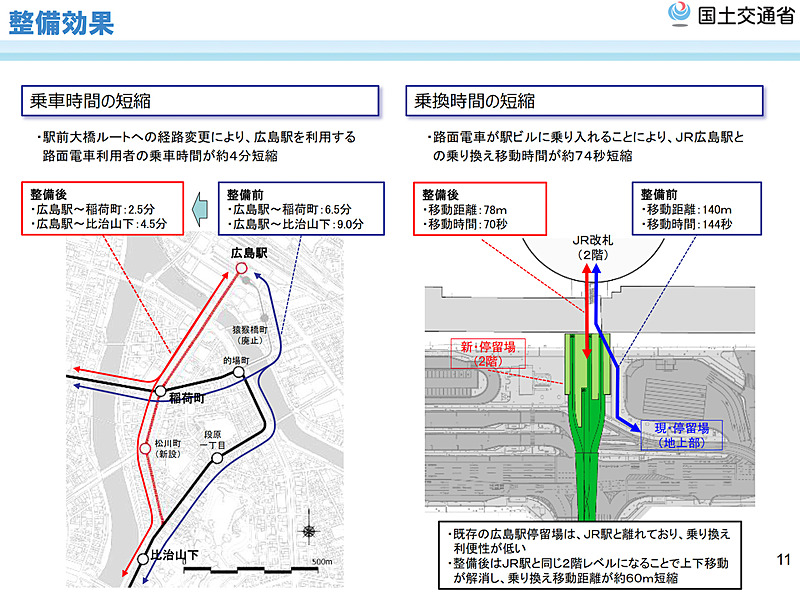Click the left-pointing arrow between 整備後 and 整備前
Image resolution: width=800 pixels, height=600 pixels.
click(201, 209)
